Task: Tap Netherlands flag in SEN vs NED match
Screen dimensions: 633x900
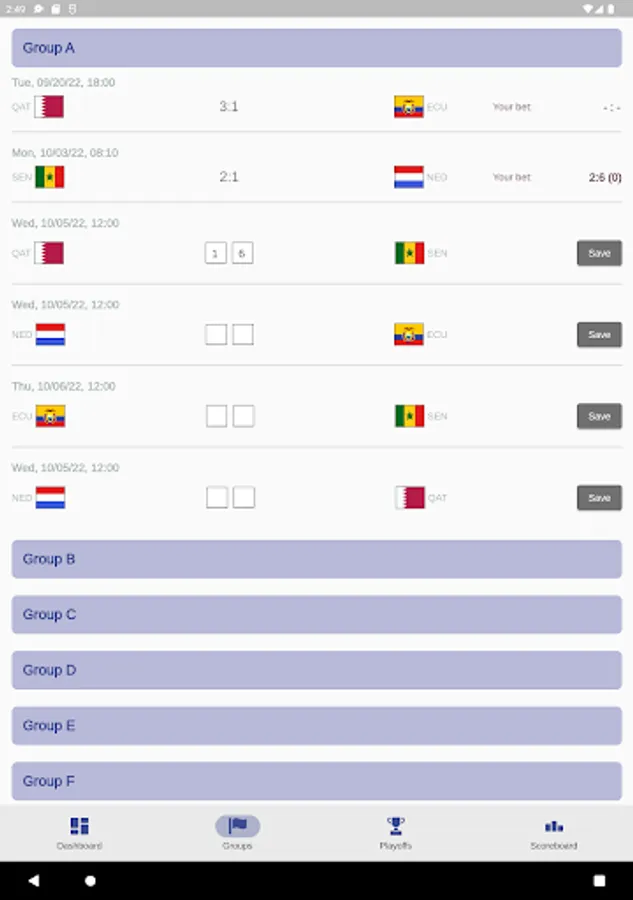Action: pos(409,177)
